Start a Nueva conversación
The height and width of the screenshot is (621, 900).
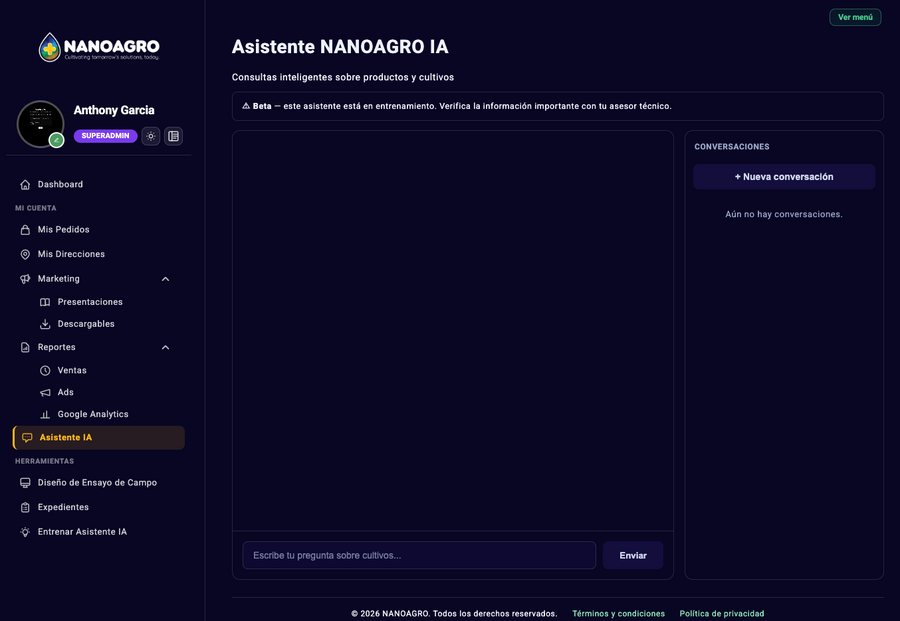click(x=784, y=177)
